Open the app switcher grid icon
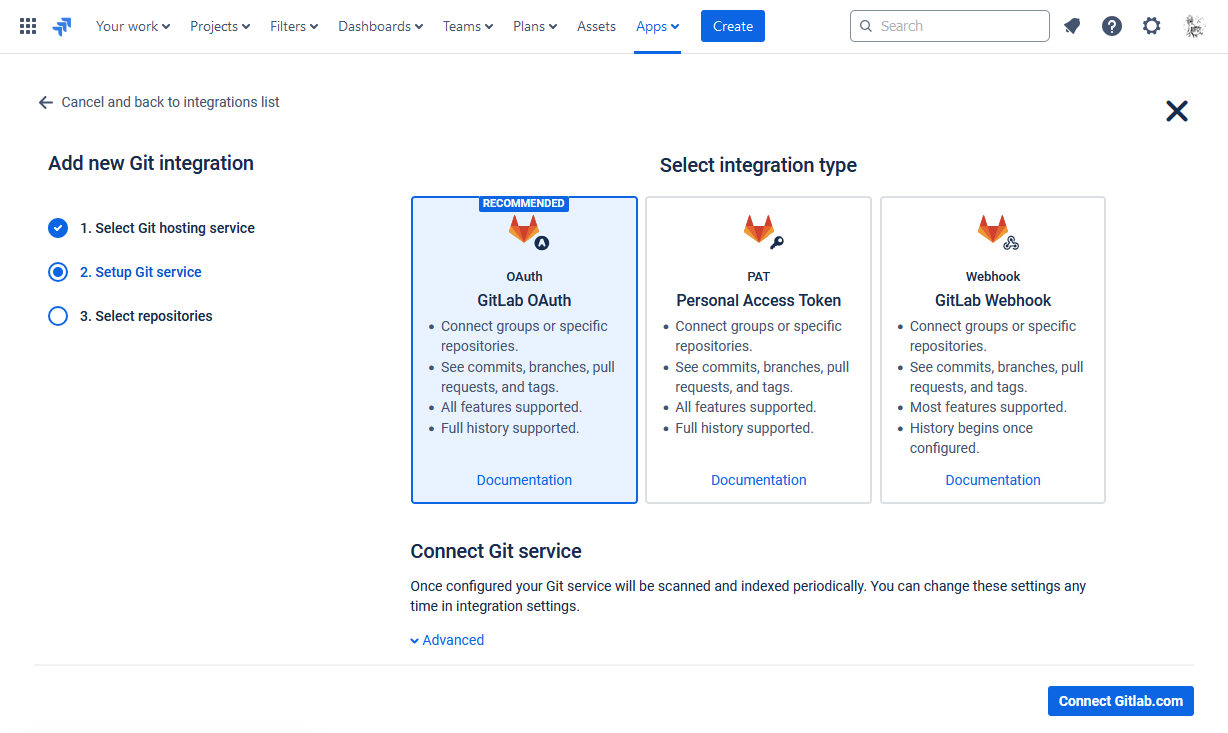The height and width of the screenshot is (733, 1228). (x=28, y=26)
